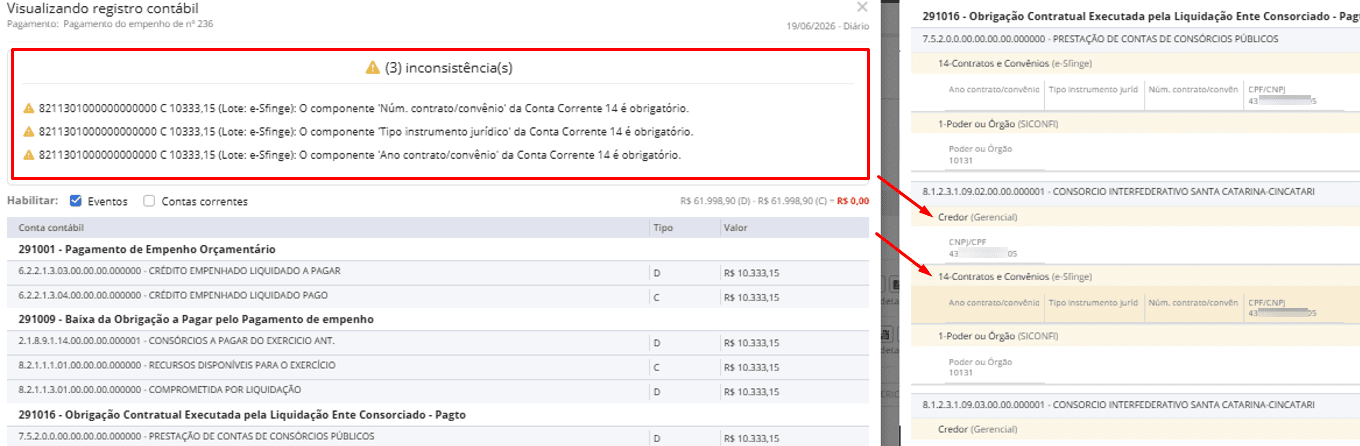Click subtitle 'Pagamento do empenho de nº 236'
1360x446 pixels.
pyautogui.click(x=138, y=22)
